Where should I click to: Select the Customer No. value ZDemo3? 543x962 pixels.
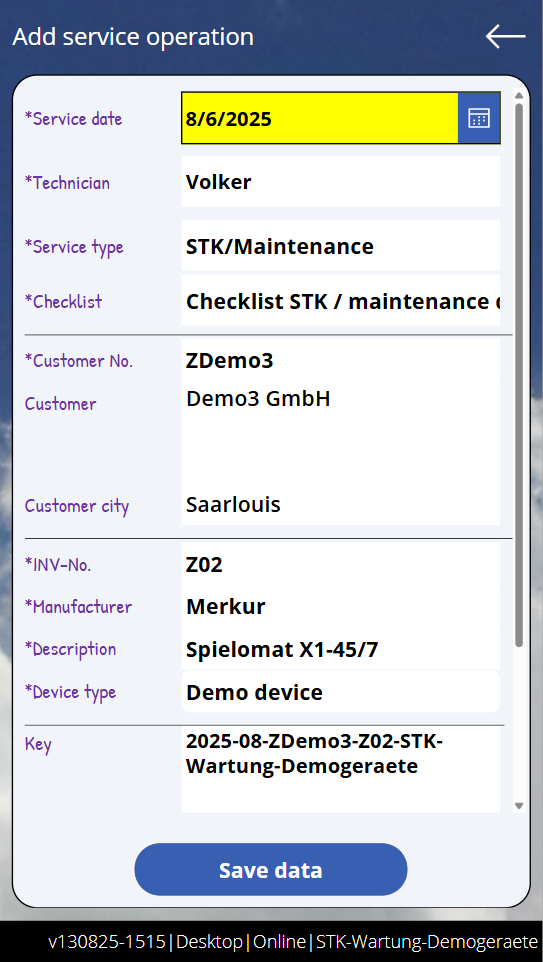pyautogui.click(x=229, y=361)
